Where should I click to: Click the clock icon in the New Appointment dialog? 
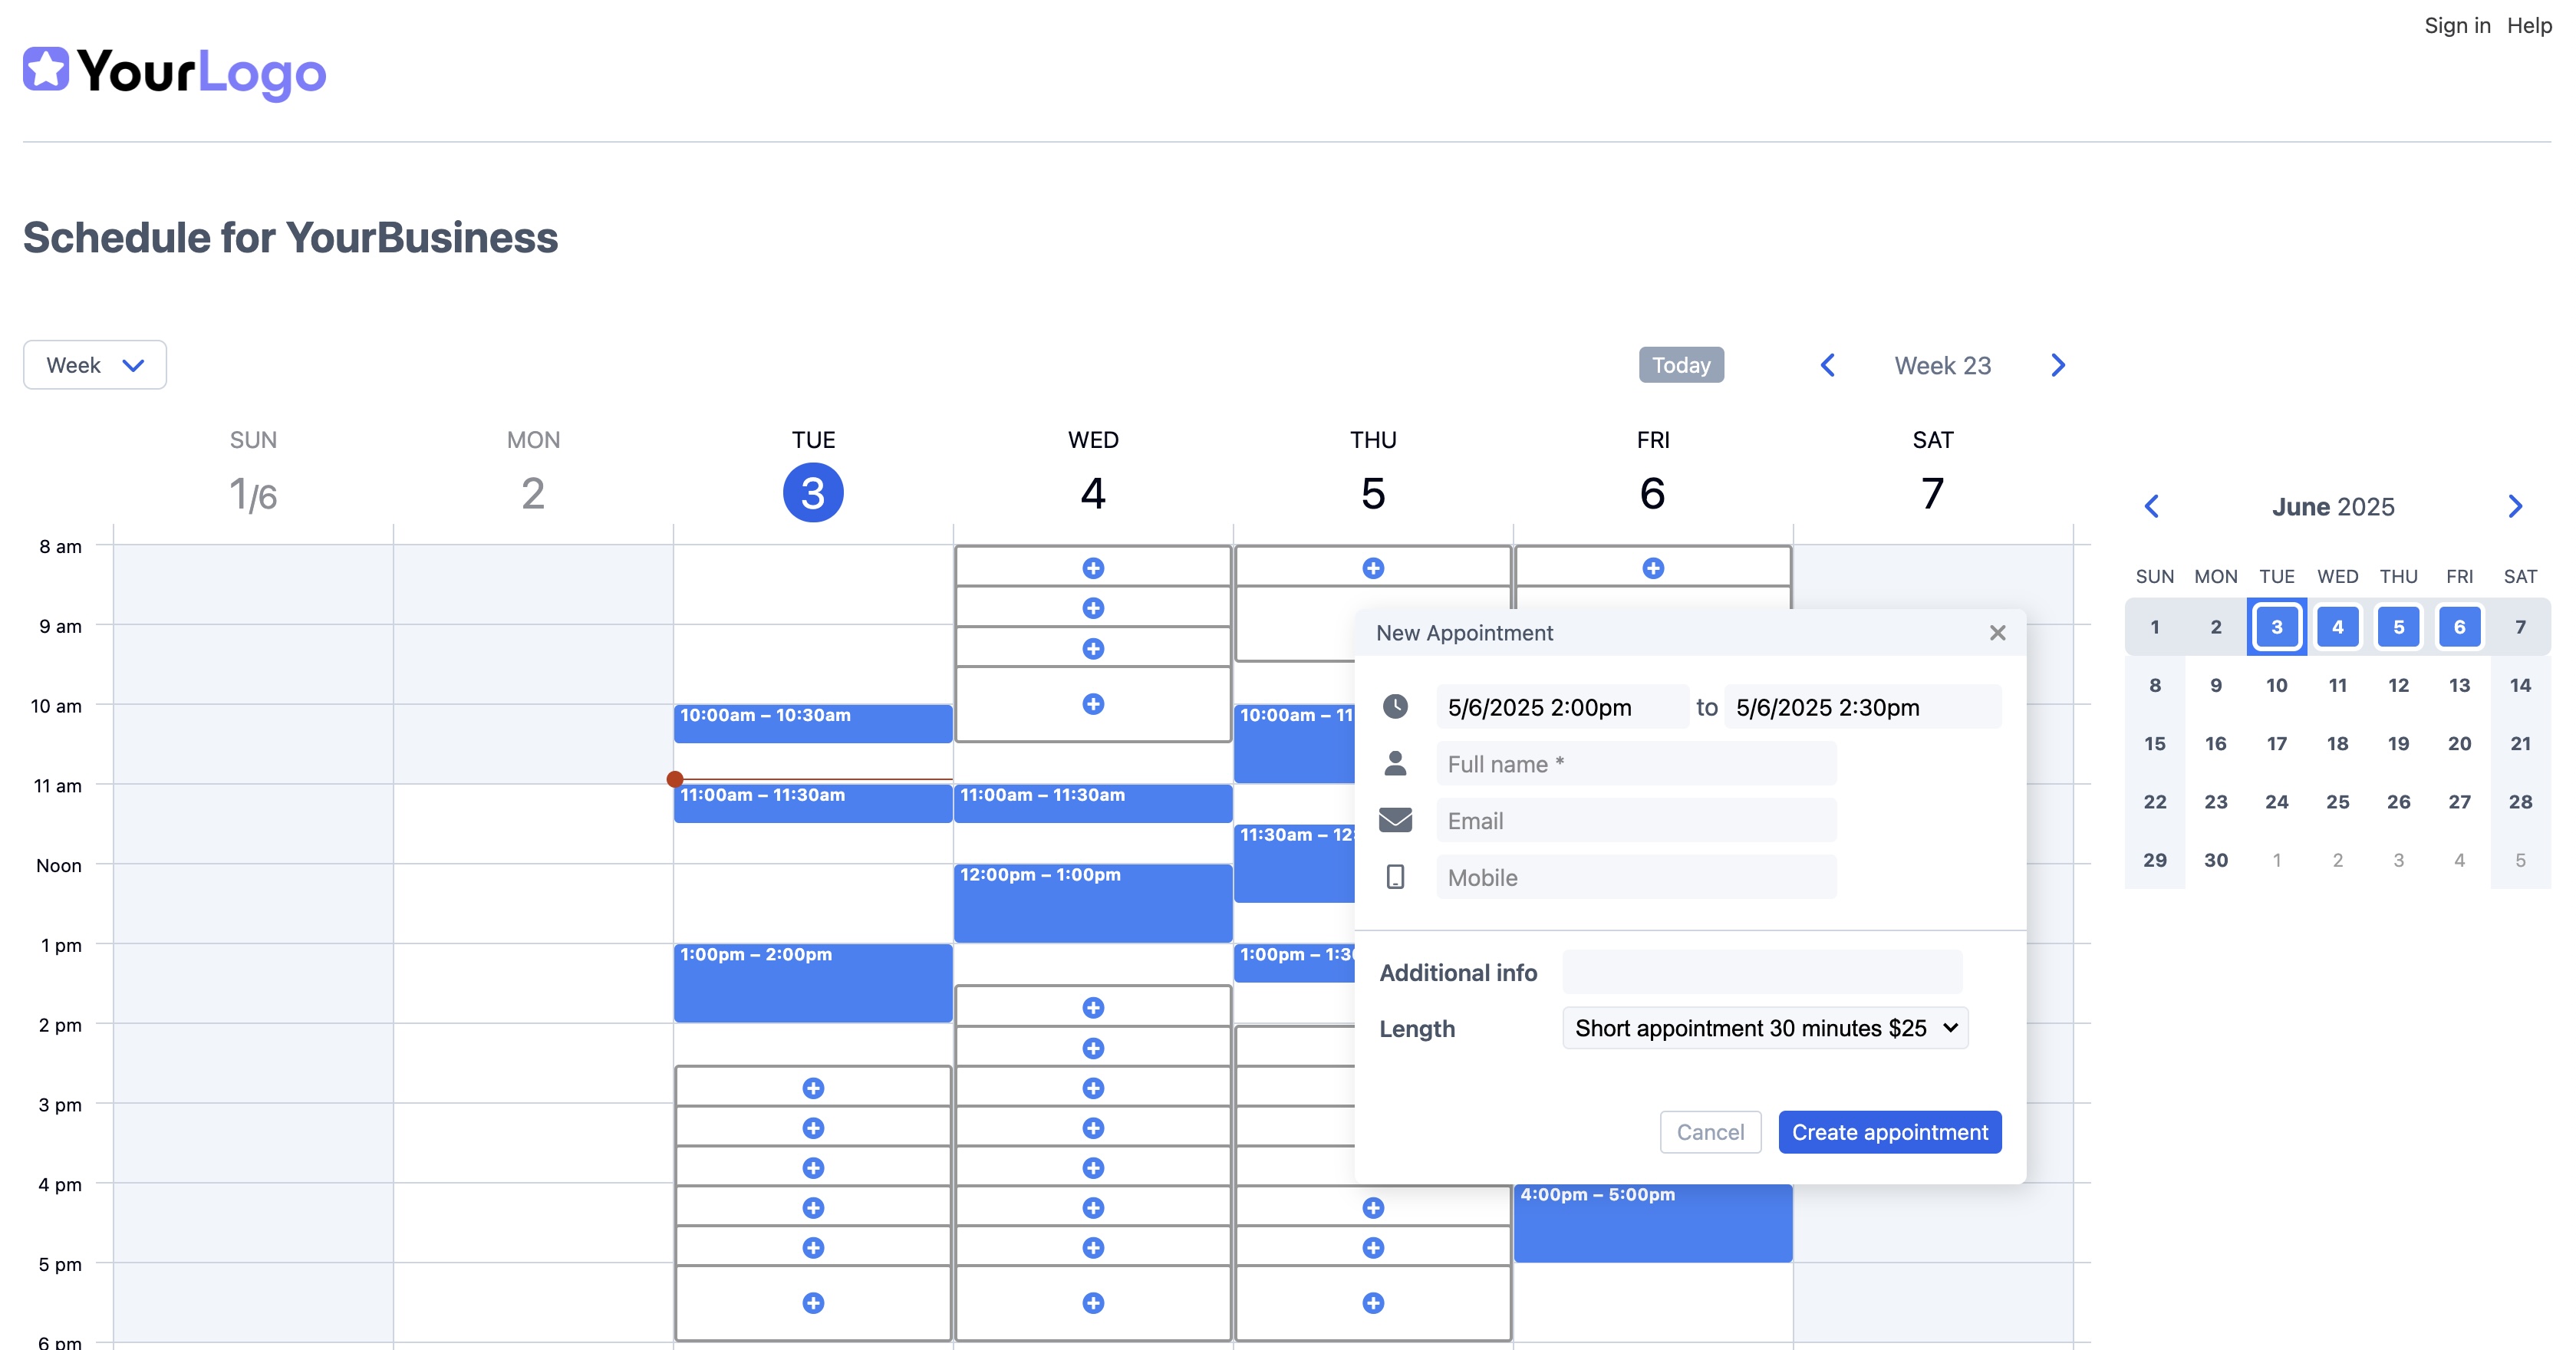(x=1396, y=706)
